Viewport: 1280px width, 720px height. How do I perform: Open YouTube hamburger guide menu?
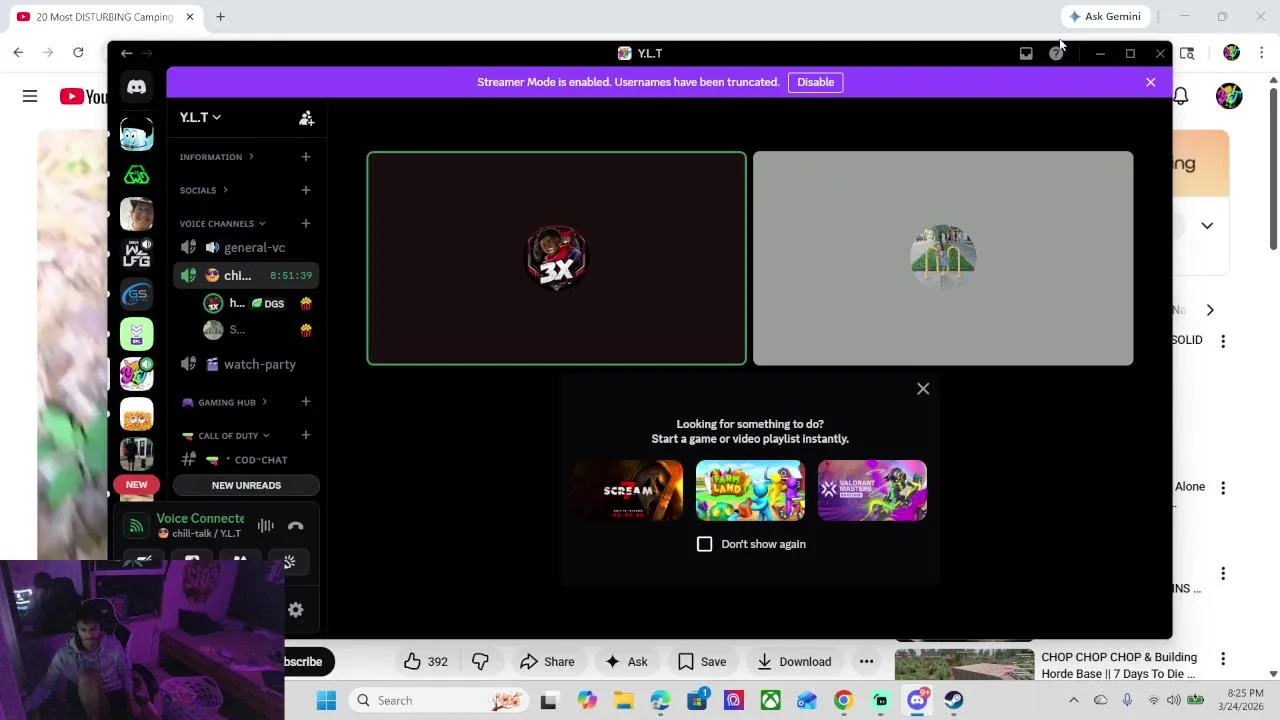tap(30, 96)
